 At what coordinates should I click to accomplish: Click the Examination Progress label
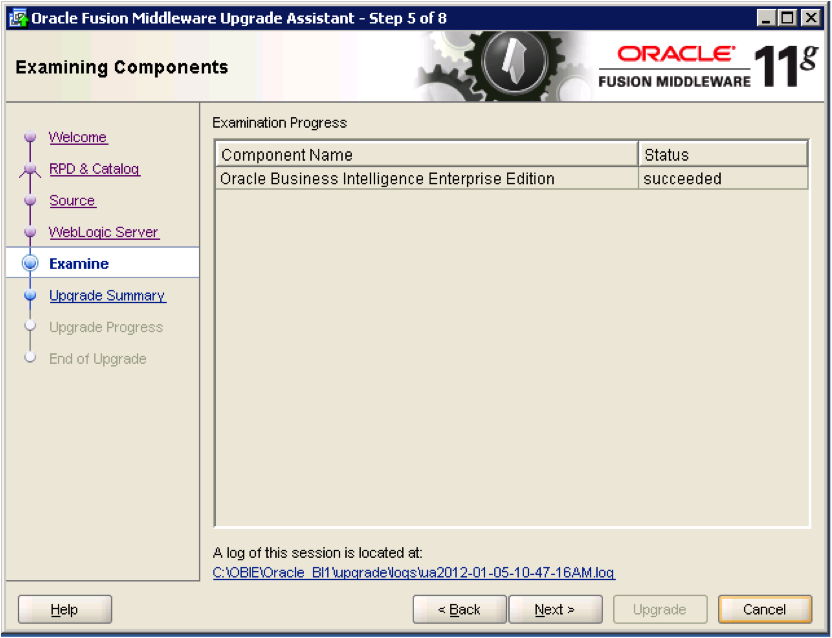(280, 123)
